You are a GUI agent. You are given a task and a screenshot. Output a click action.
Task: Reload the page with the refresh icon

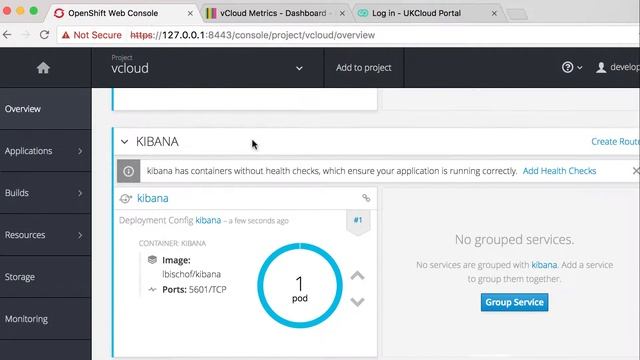coord(44,35)
